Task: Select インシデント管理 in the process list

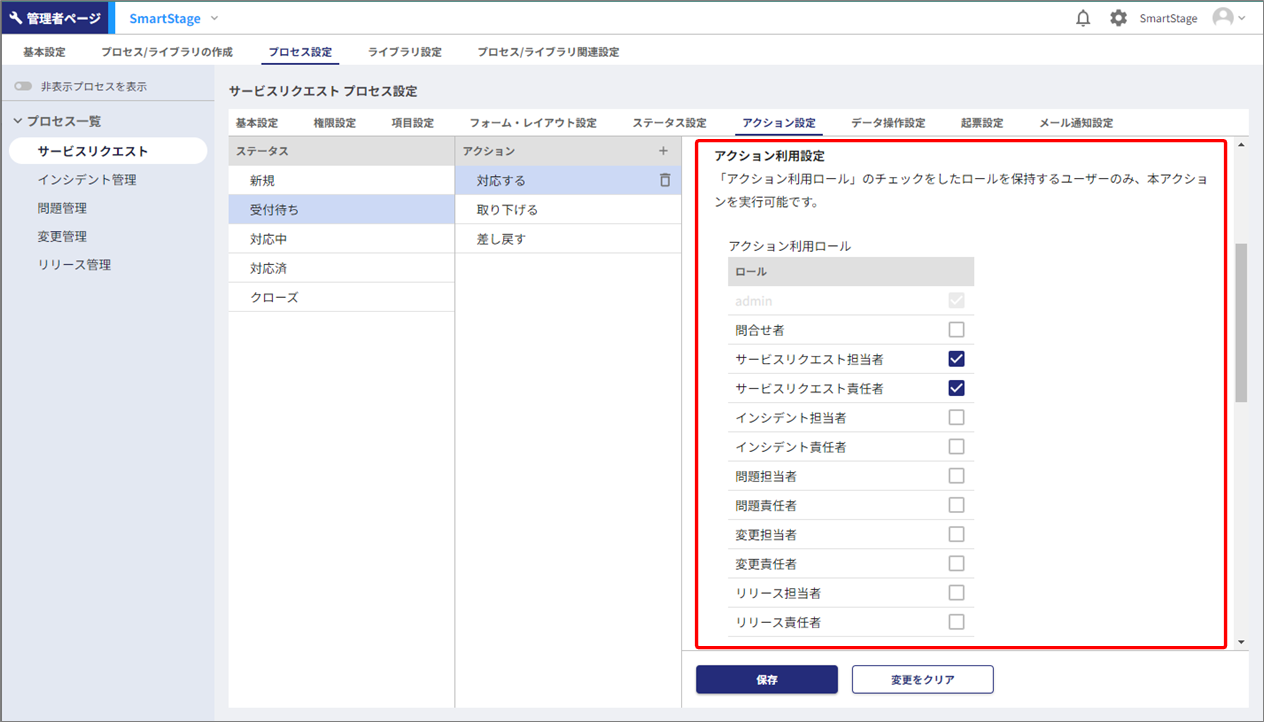Action: click(x=87, y=180)
